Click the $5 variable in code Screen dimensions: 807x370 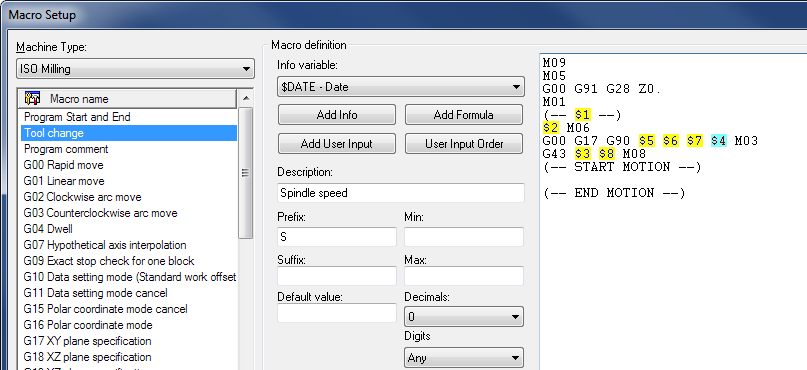(647, 140)
